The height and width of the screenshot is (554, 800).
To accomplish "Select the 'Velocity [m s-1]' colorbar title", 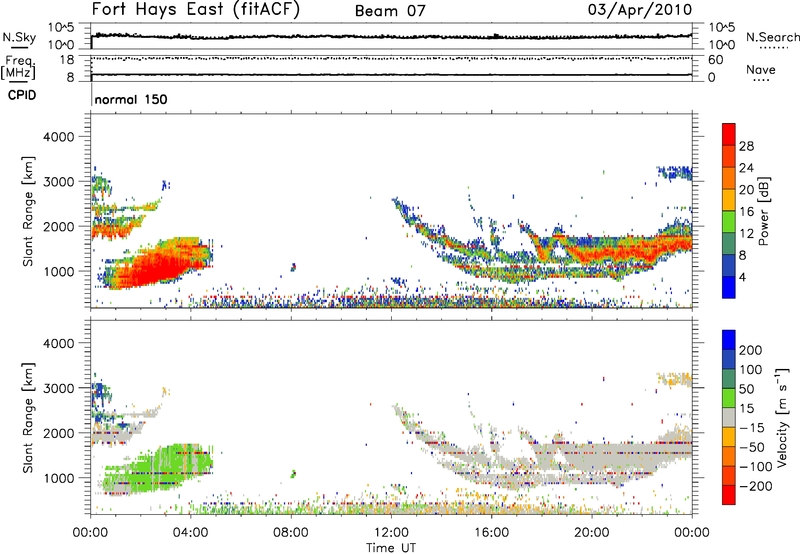I will (x=782, y=417).
